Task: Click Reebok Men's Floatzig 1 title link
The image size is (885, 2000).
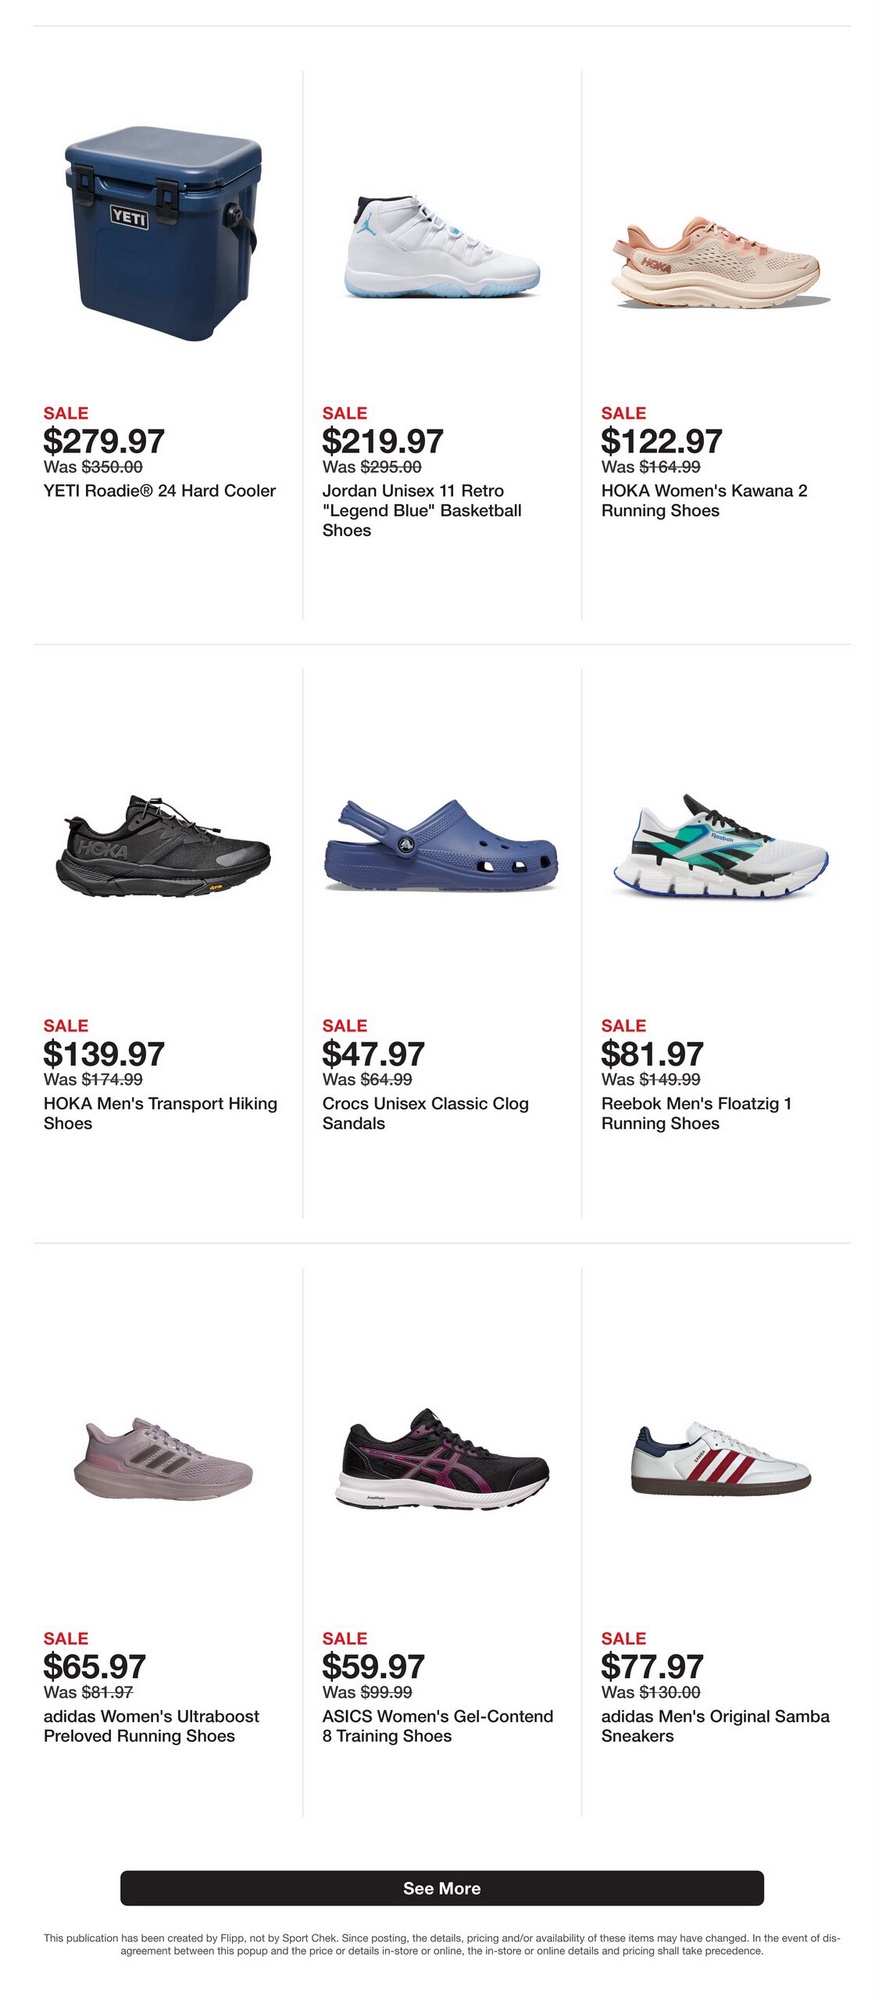Action: point(696,1113)
